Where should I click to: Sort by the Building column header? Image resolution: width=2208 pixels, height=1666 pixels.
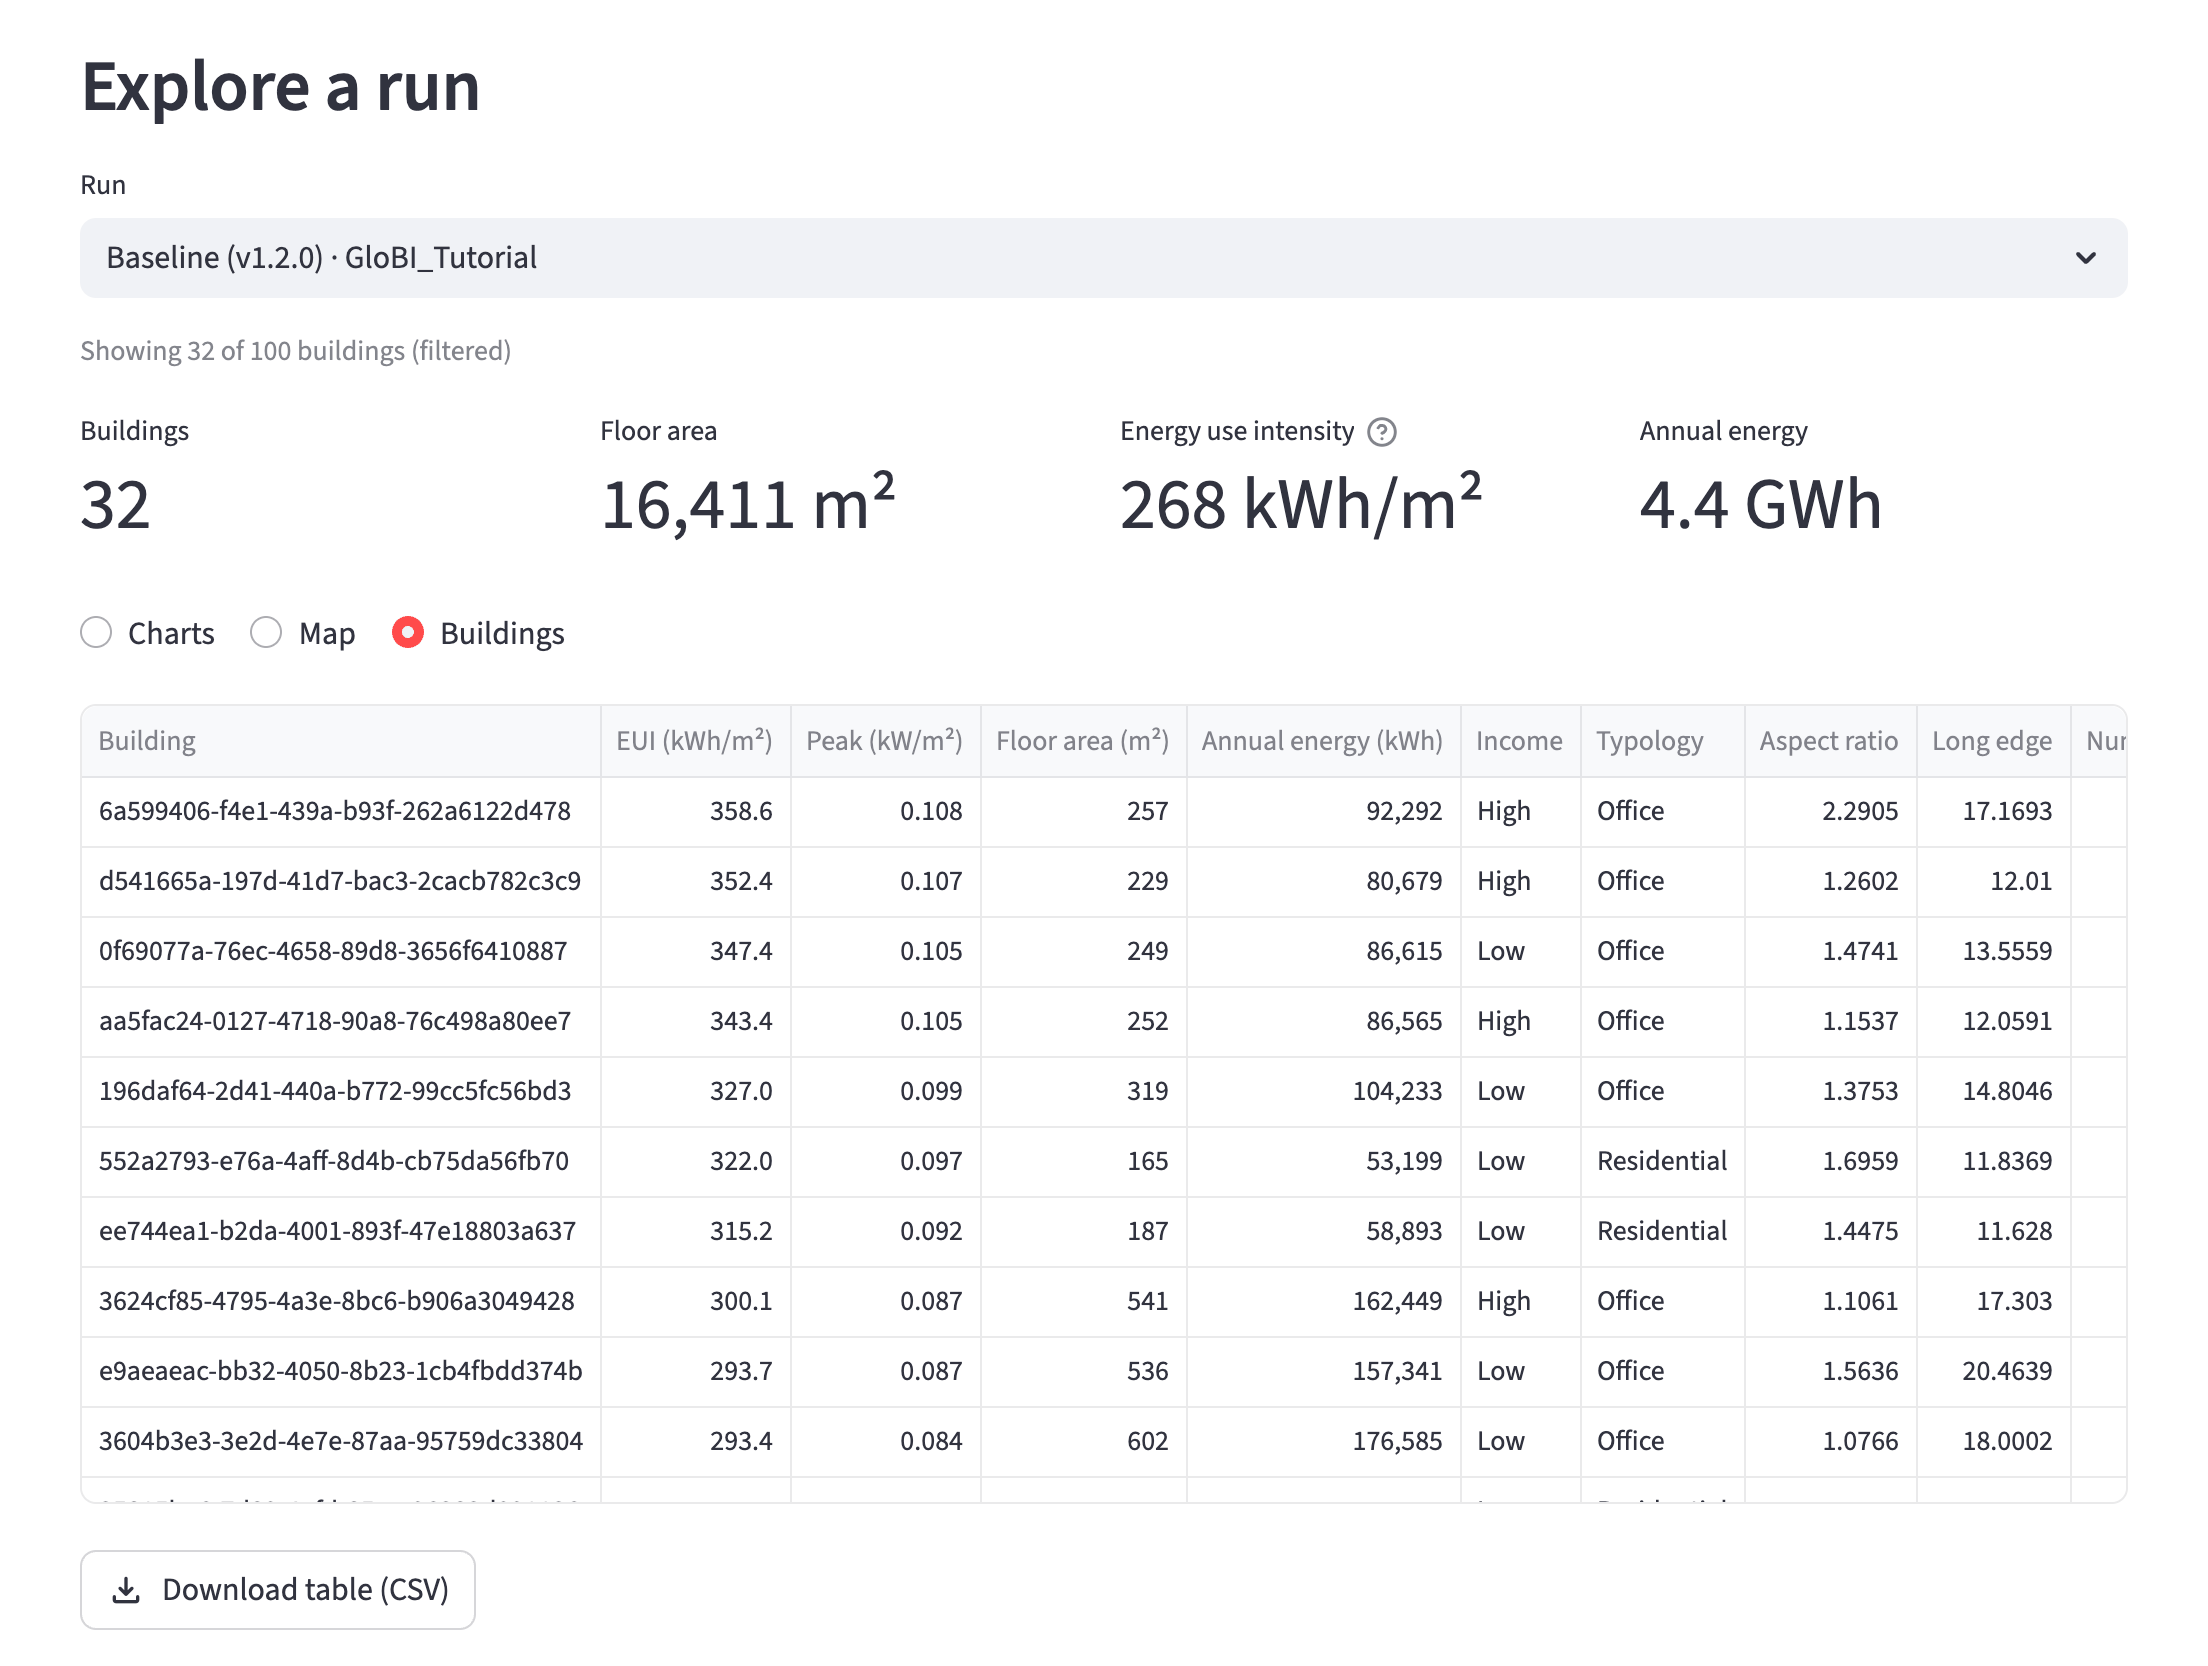(x=341, y=741)
